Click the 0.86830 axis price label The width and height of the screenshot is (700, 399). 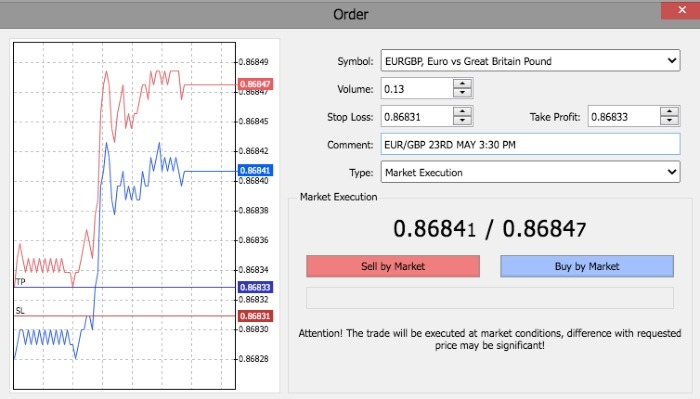click(254, 329)
